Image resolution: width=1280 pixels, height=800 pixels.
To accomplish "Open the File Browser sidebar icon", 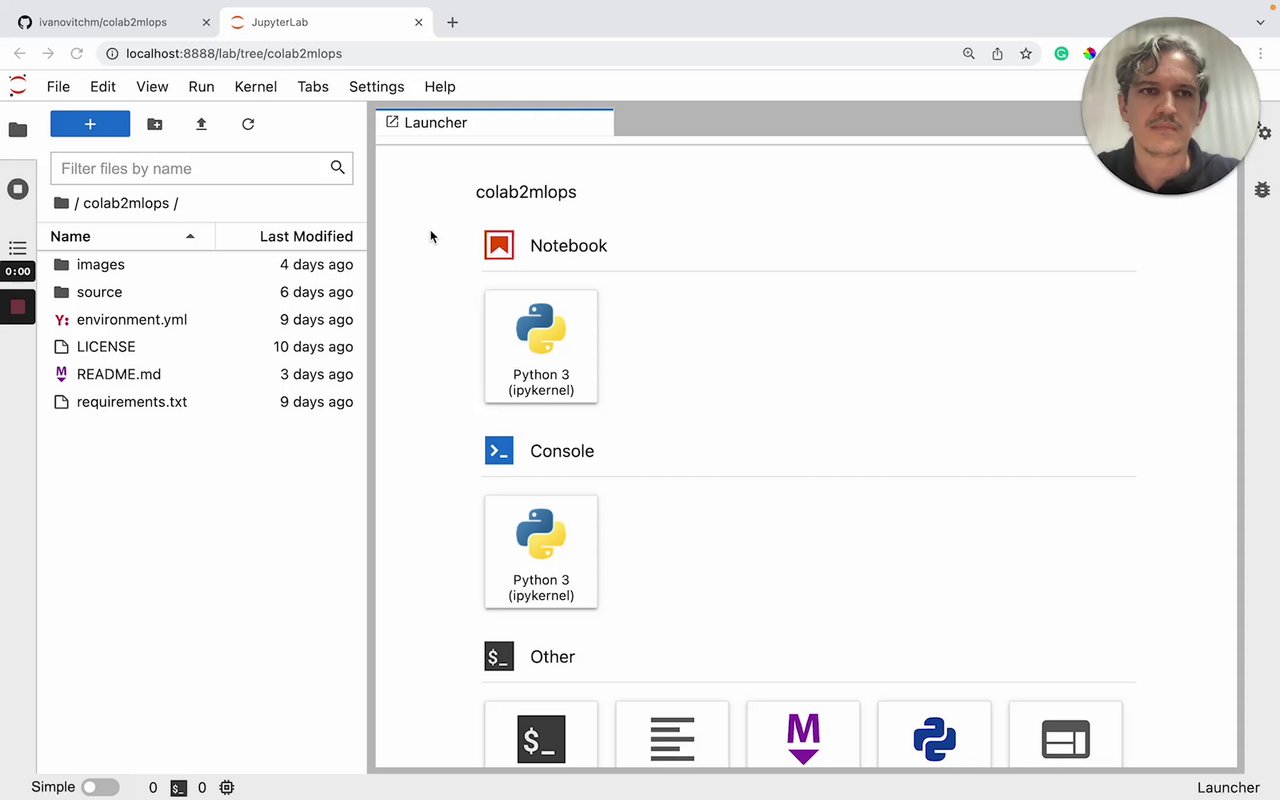I will [18, 129].
